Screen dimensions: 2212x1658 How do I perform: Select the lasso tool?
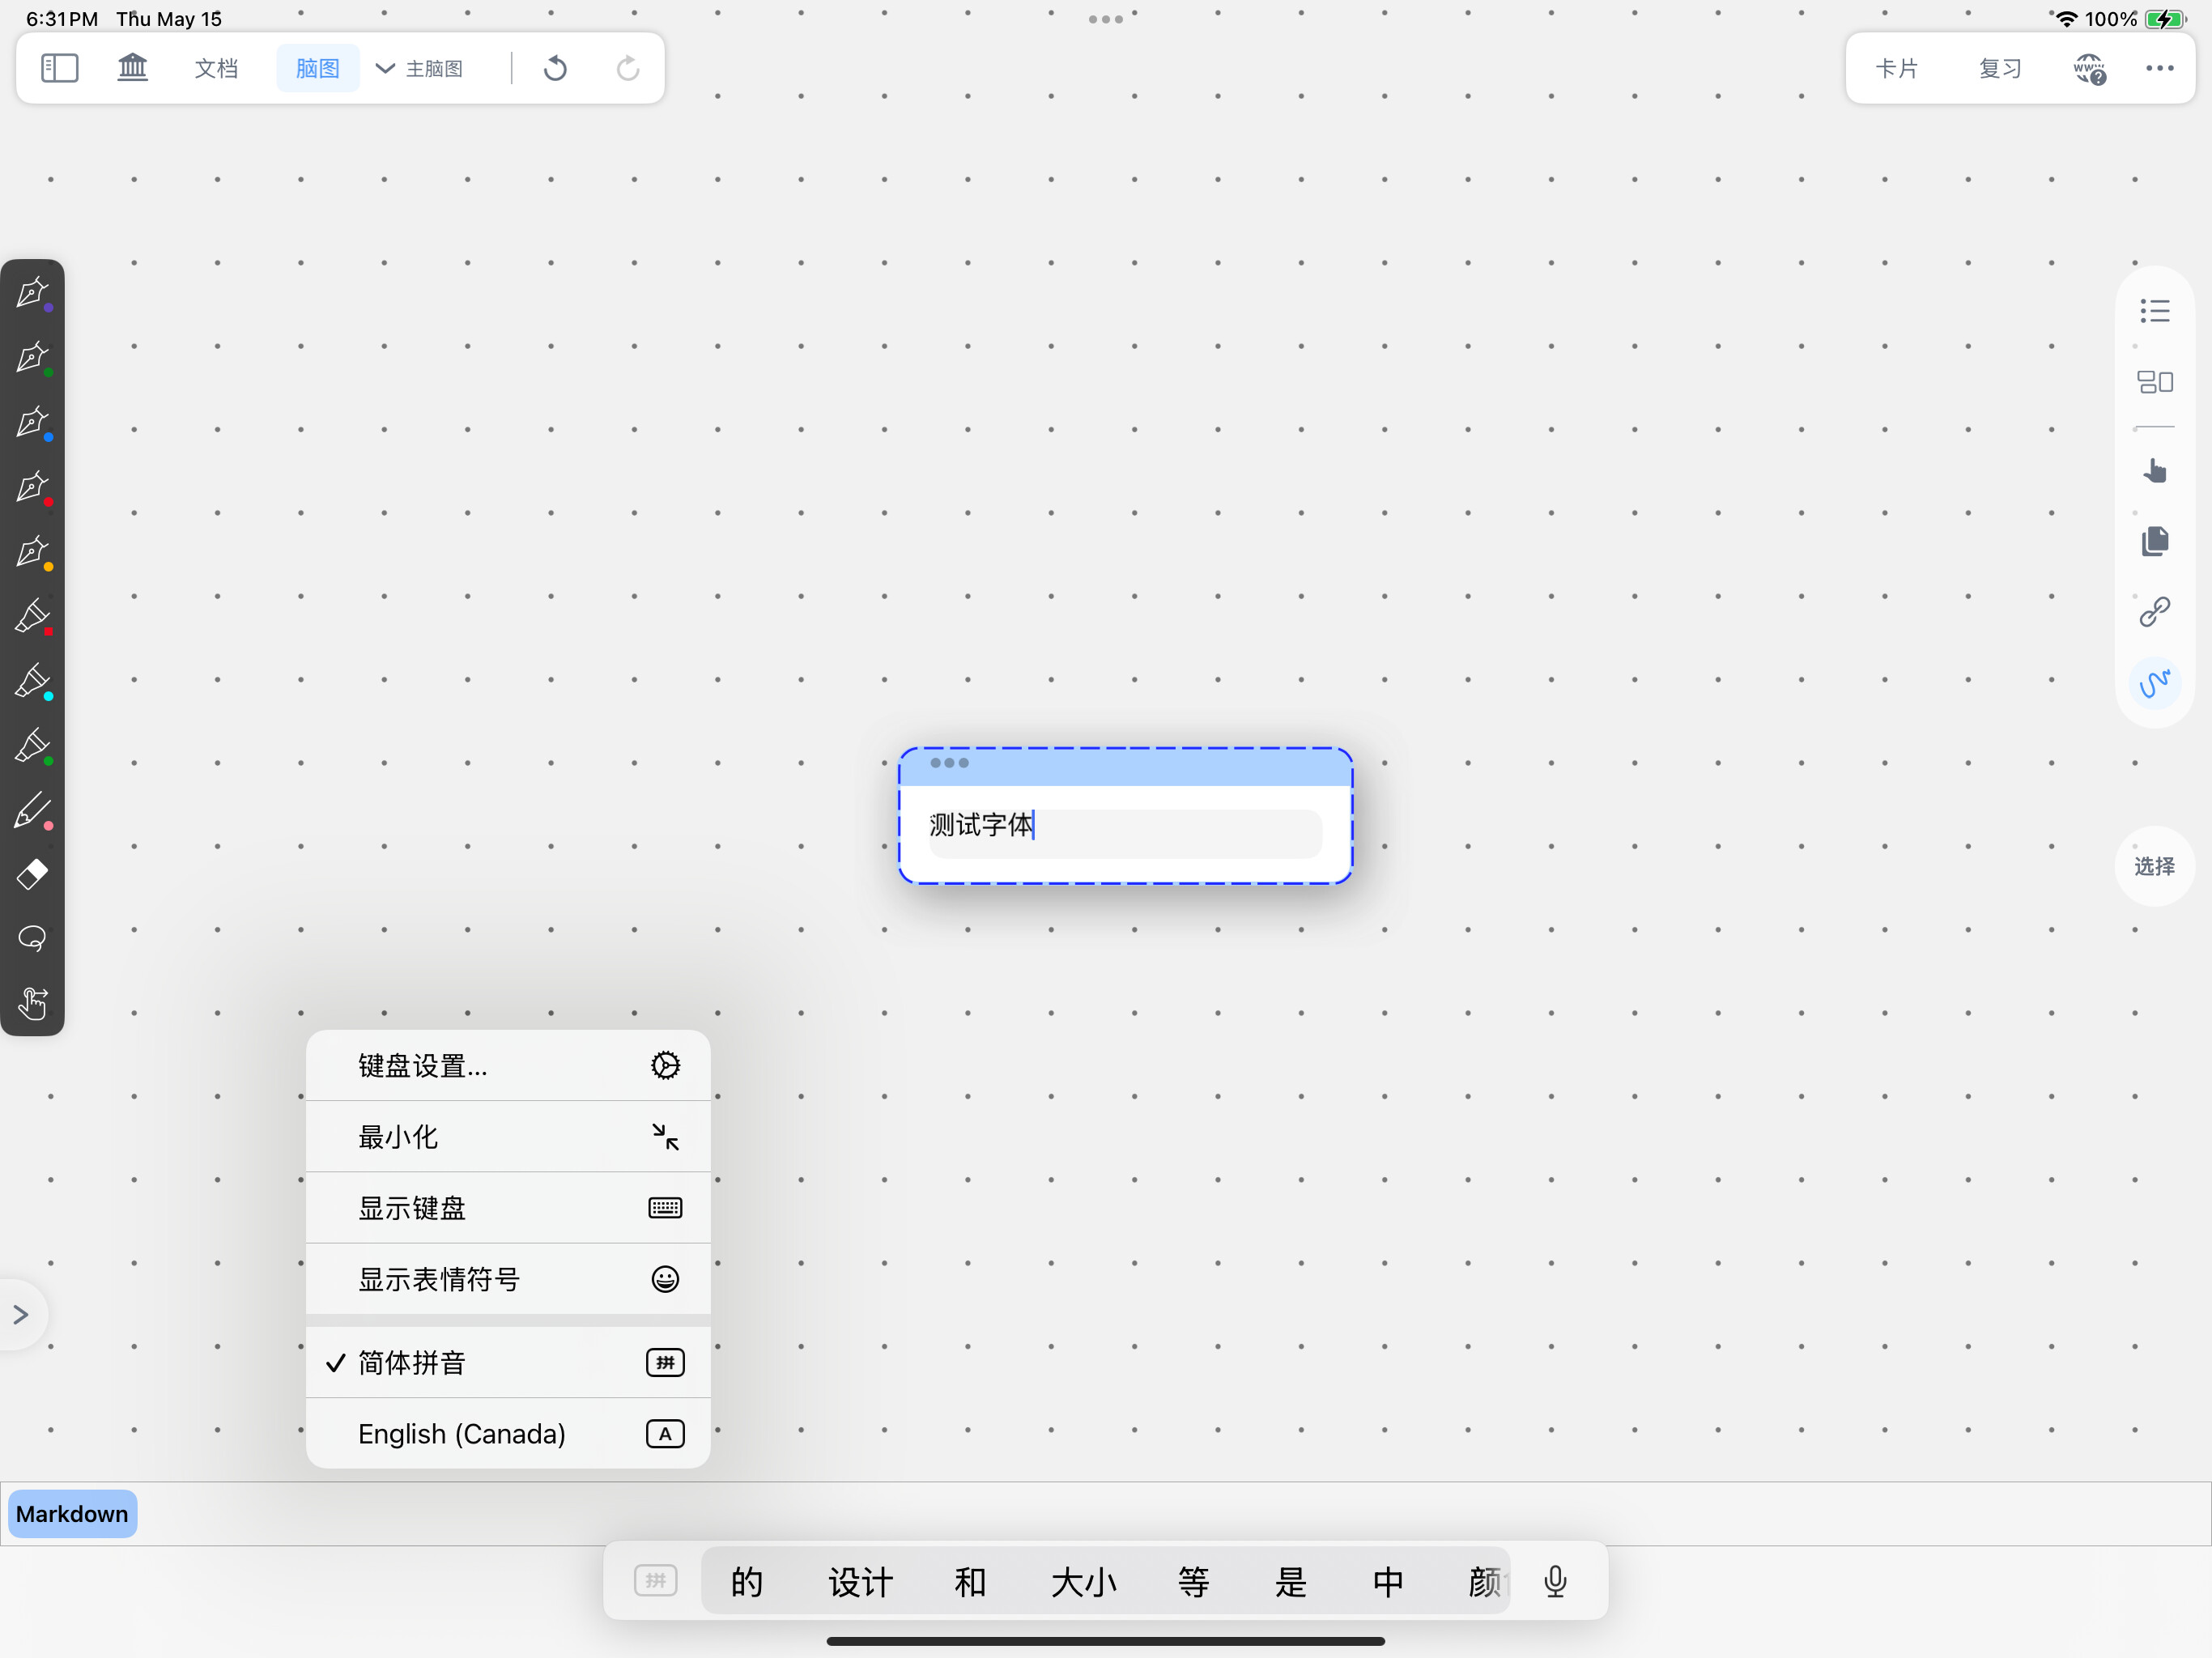pyautogui.click(x=33, y=938)
